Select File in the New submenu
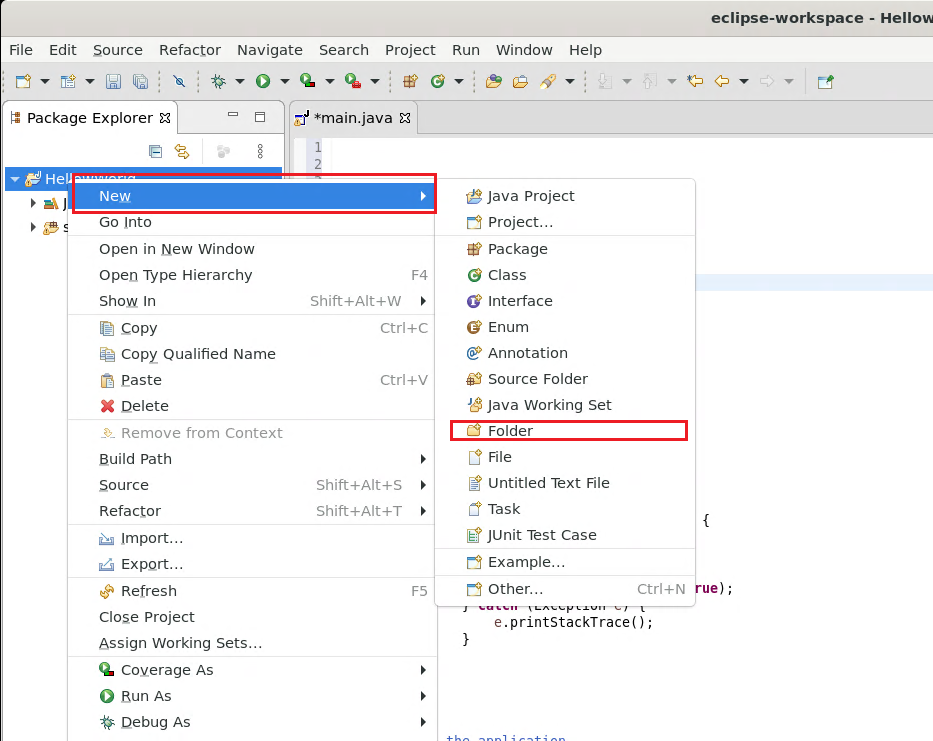The image size is (933, 741). click(565, 457)
